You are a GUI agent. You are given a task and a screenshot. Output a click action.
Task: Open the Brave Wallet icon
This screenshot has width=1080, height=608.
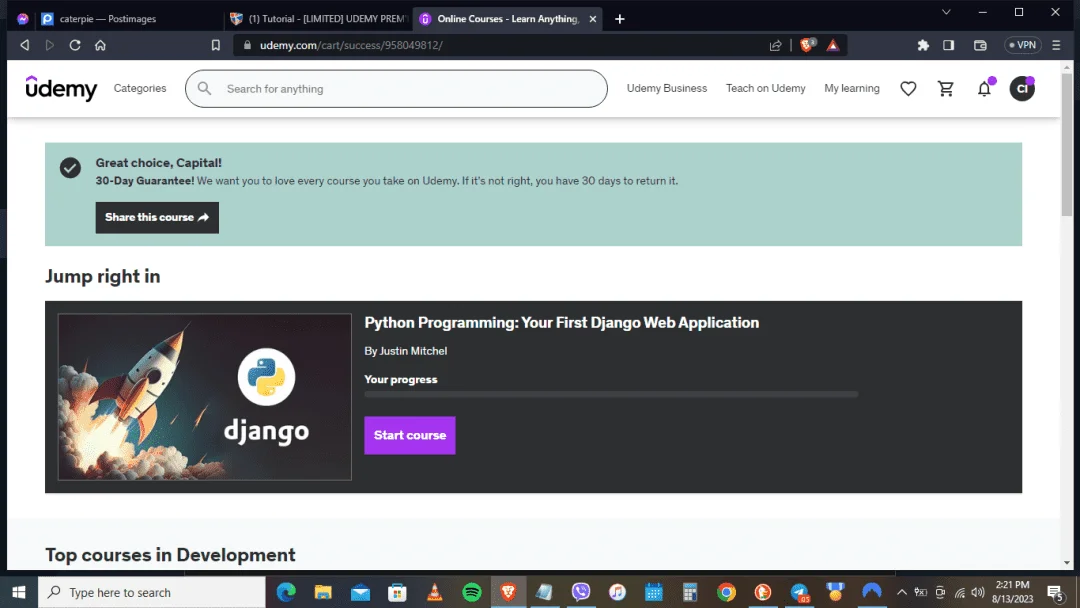coord(980,45)
